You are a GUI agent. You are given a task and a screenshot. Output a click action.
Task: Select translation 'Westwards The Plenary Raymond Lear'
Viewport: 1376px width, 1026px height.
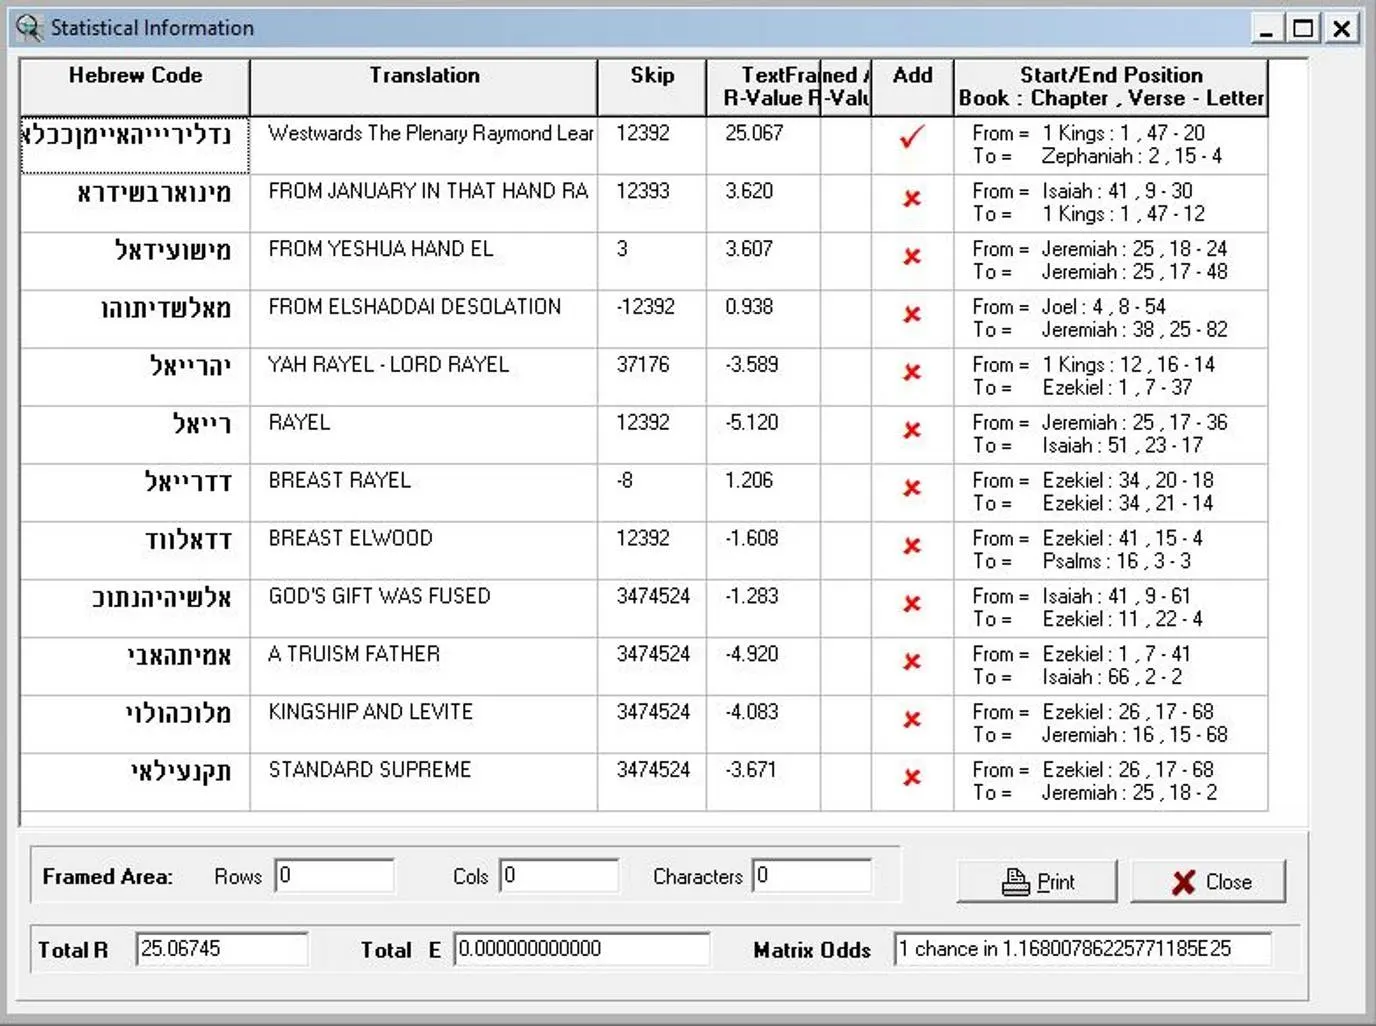point(431,133)
